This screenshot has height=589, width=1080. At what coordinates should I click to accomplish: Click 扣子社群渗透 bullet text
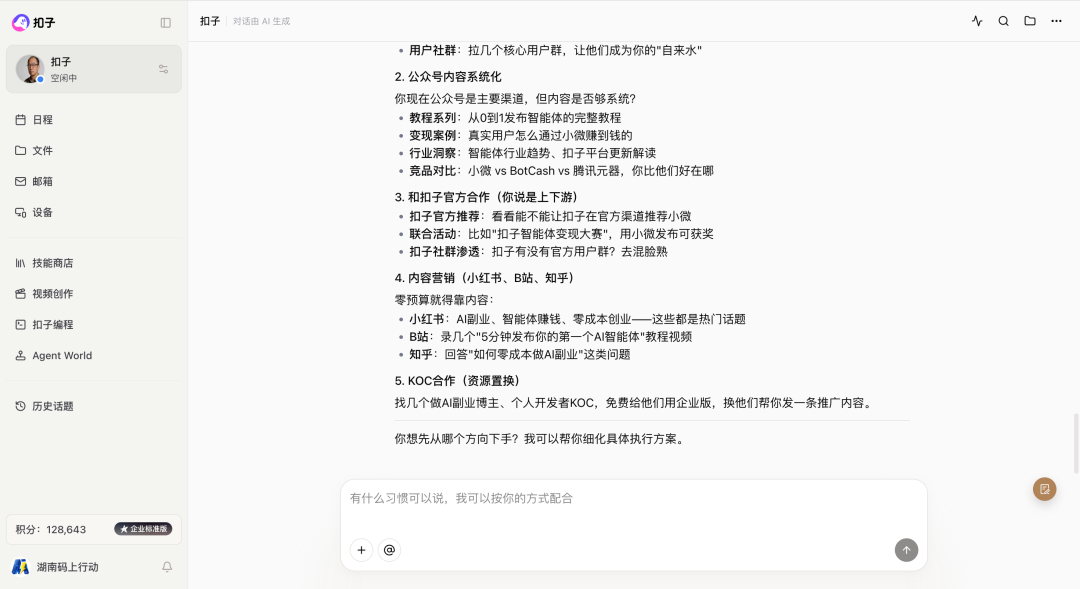(538, 251)
